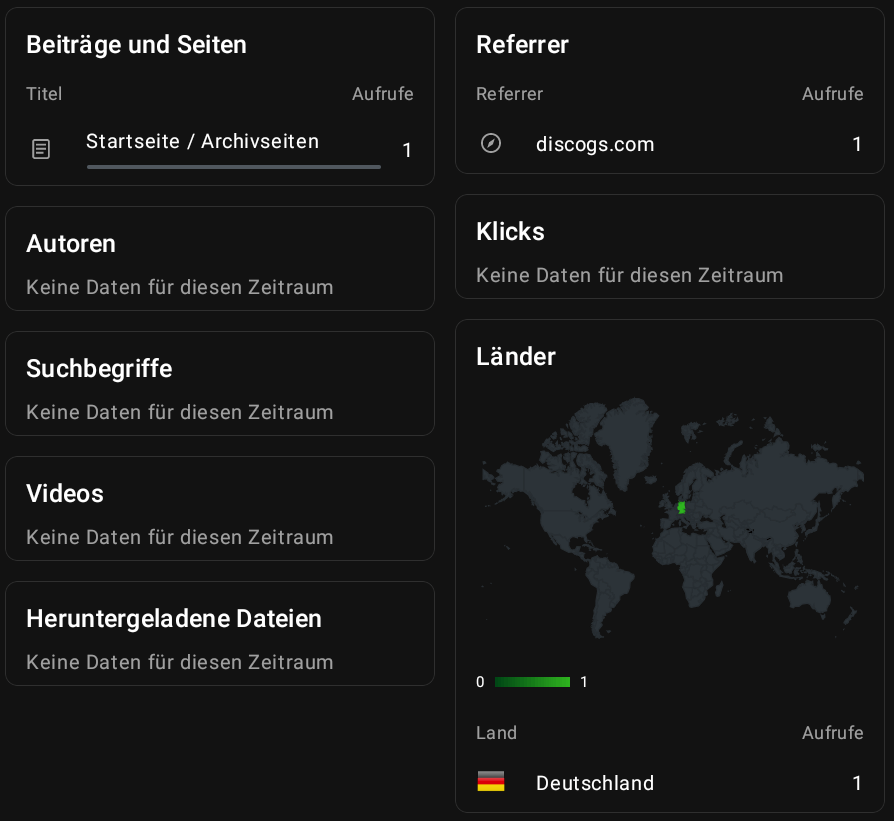Click the document icon beside Startseite
The image size is (894, 821).
pyautogui.click(x=41, y=150)
